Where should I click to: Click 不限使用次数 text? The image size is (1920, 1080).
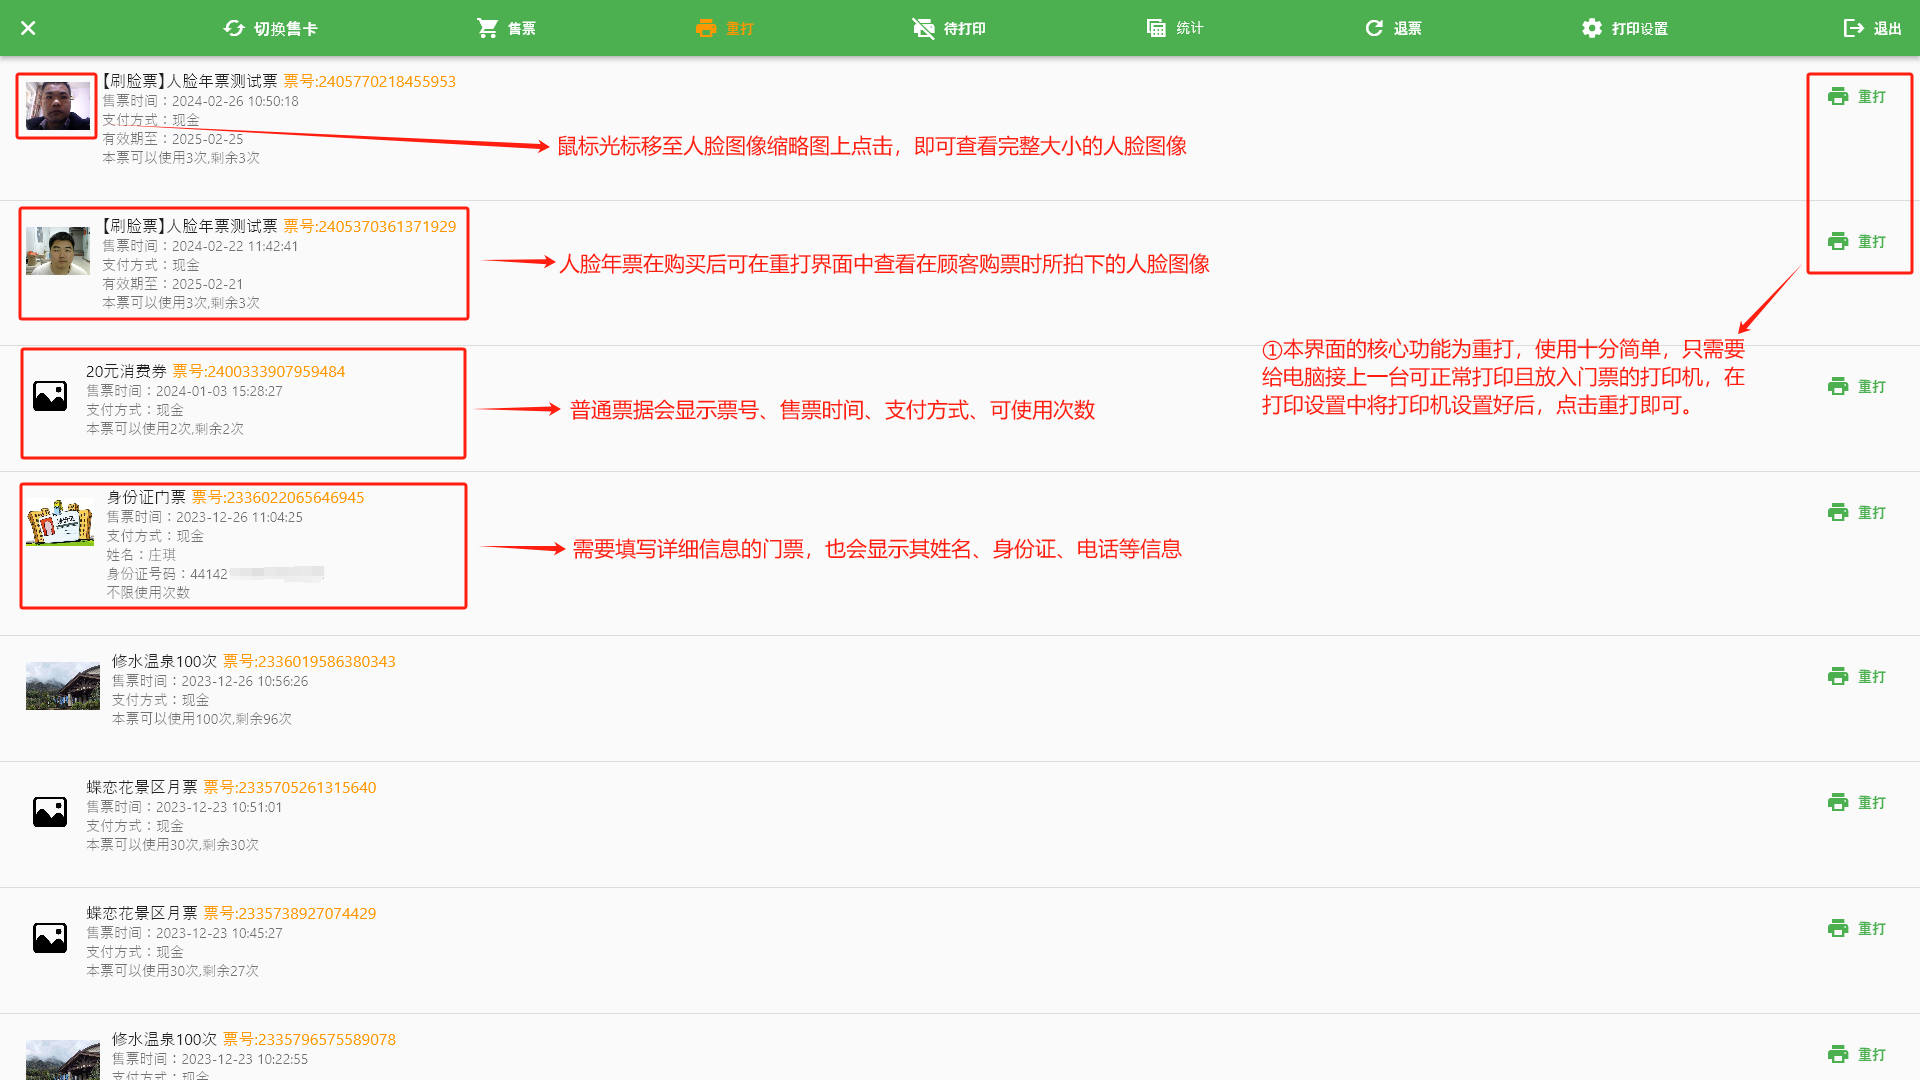click(148, 593)
